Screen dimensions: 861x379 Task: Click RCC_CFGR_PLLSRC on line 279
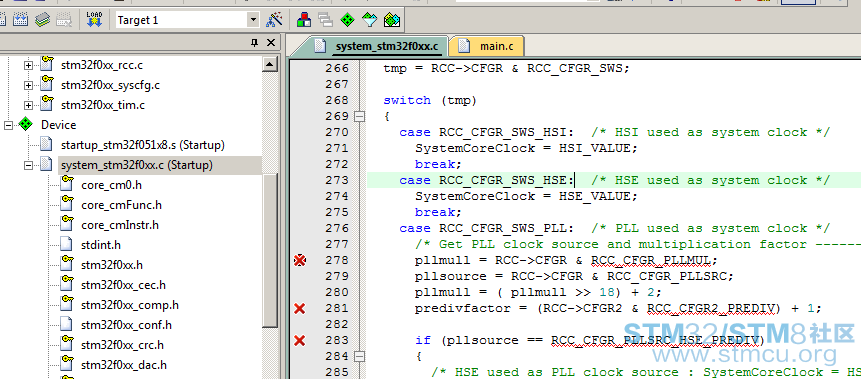tap(667, 276)
